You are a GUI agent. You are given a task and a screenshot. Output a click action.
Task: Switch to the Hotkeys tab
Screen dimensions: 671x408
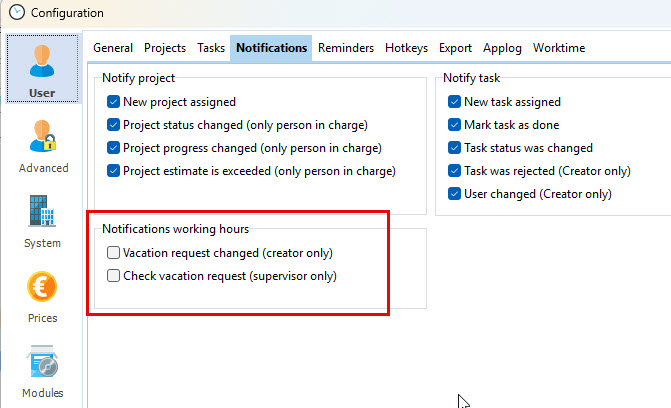406,48
